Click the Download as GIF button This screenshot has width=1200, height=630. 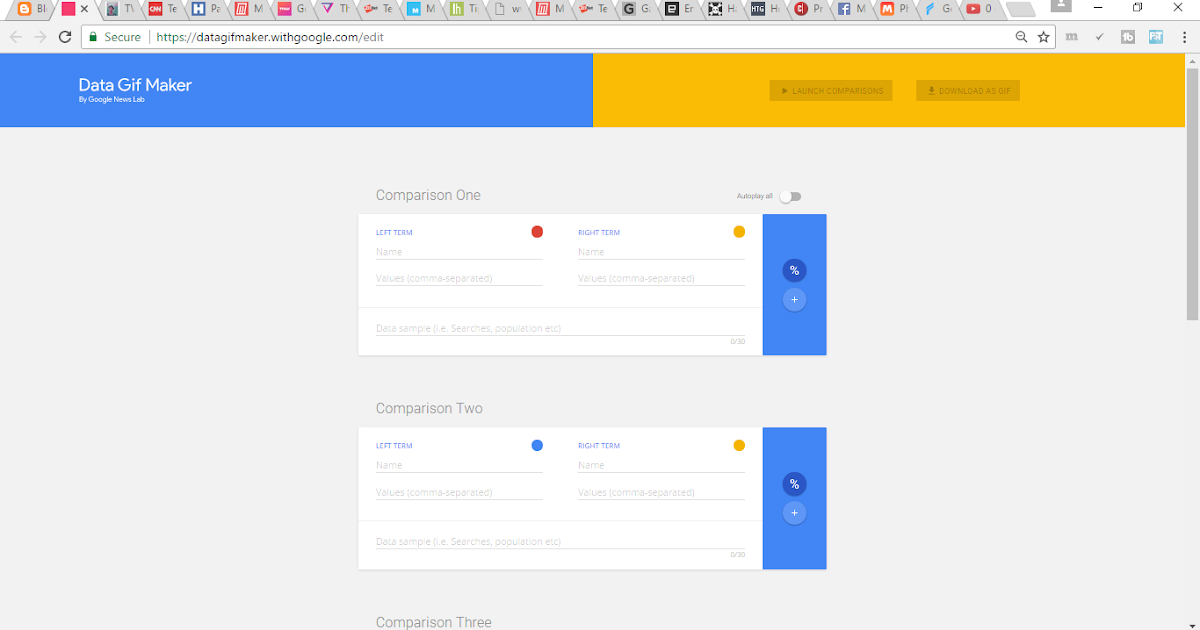(x=968, y=91)
